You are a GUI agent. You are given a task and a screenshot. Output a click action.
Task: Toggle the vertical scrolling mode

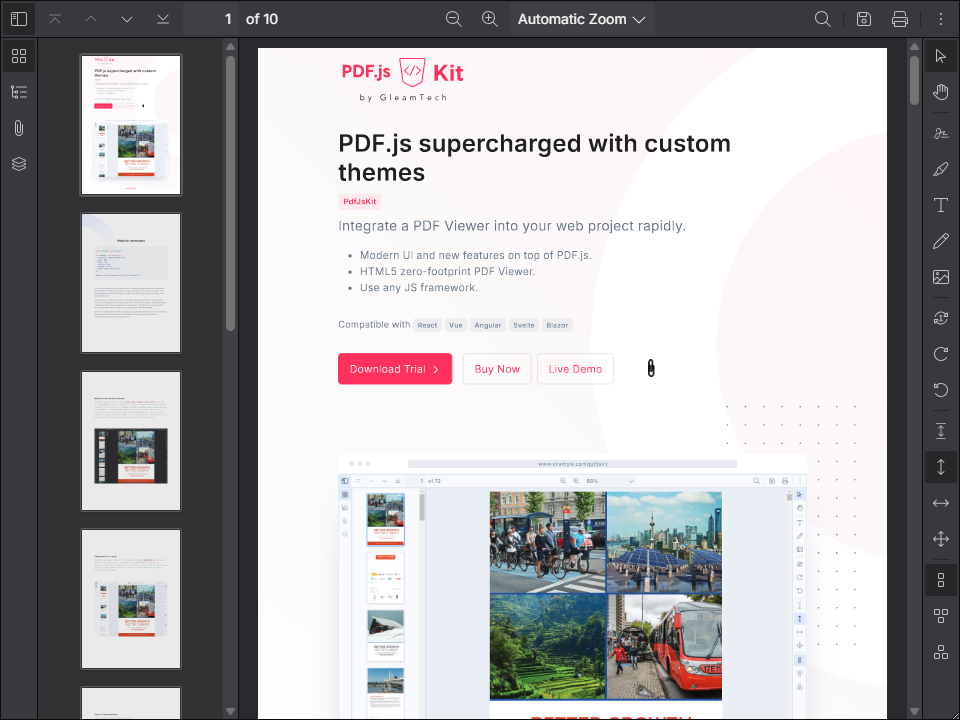point(941,467)
